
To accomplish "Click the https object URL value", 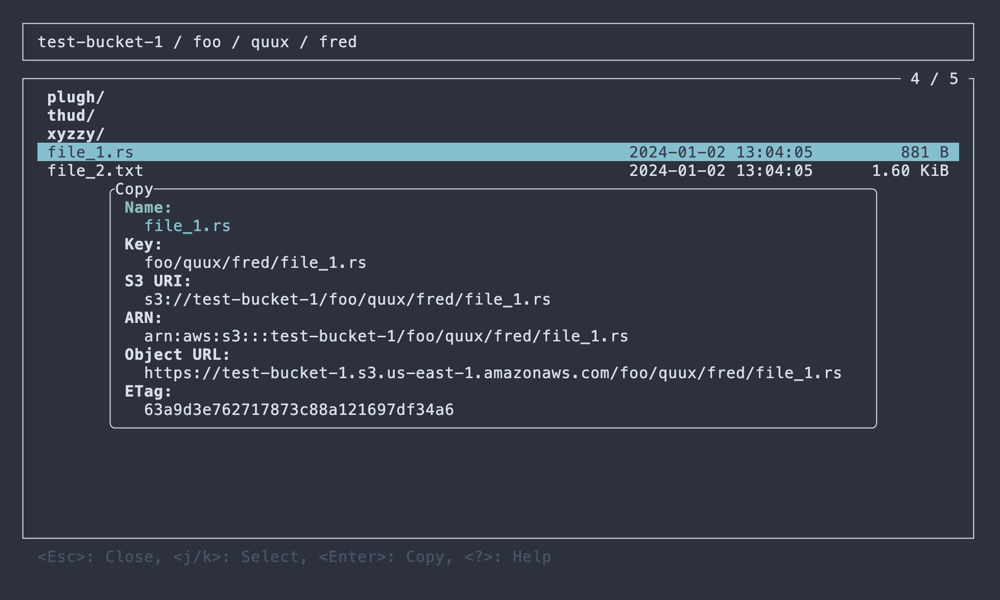I will [492, 374].
